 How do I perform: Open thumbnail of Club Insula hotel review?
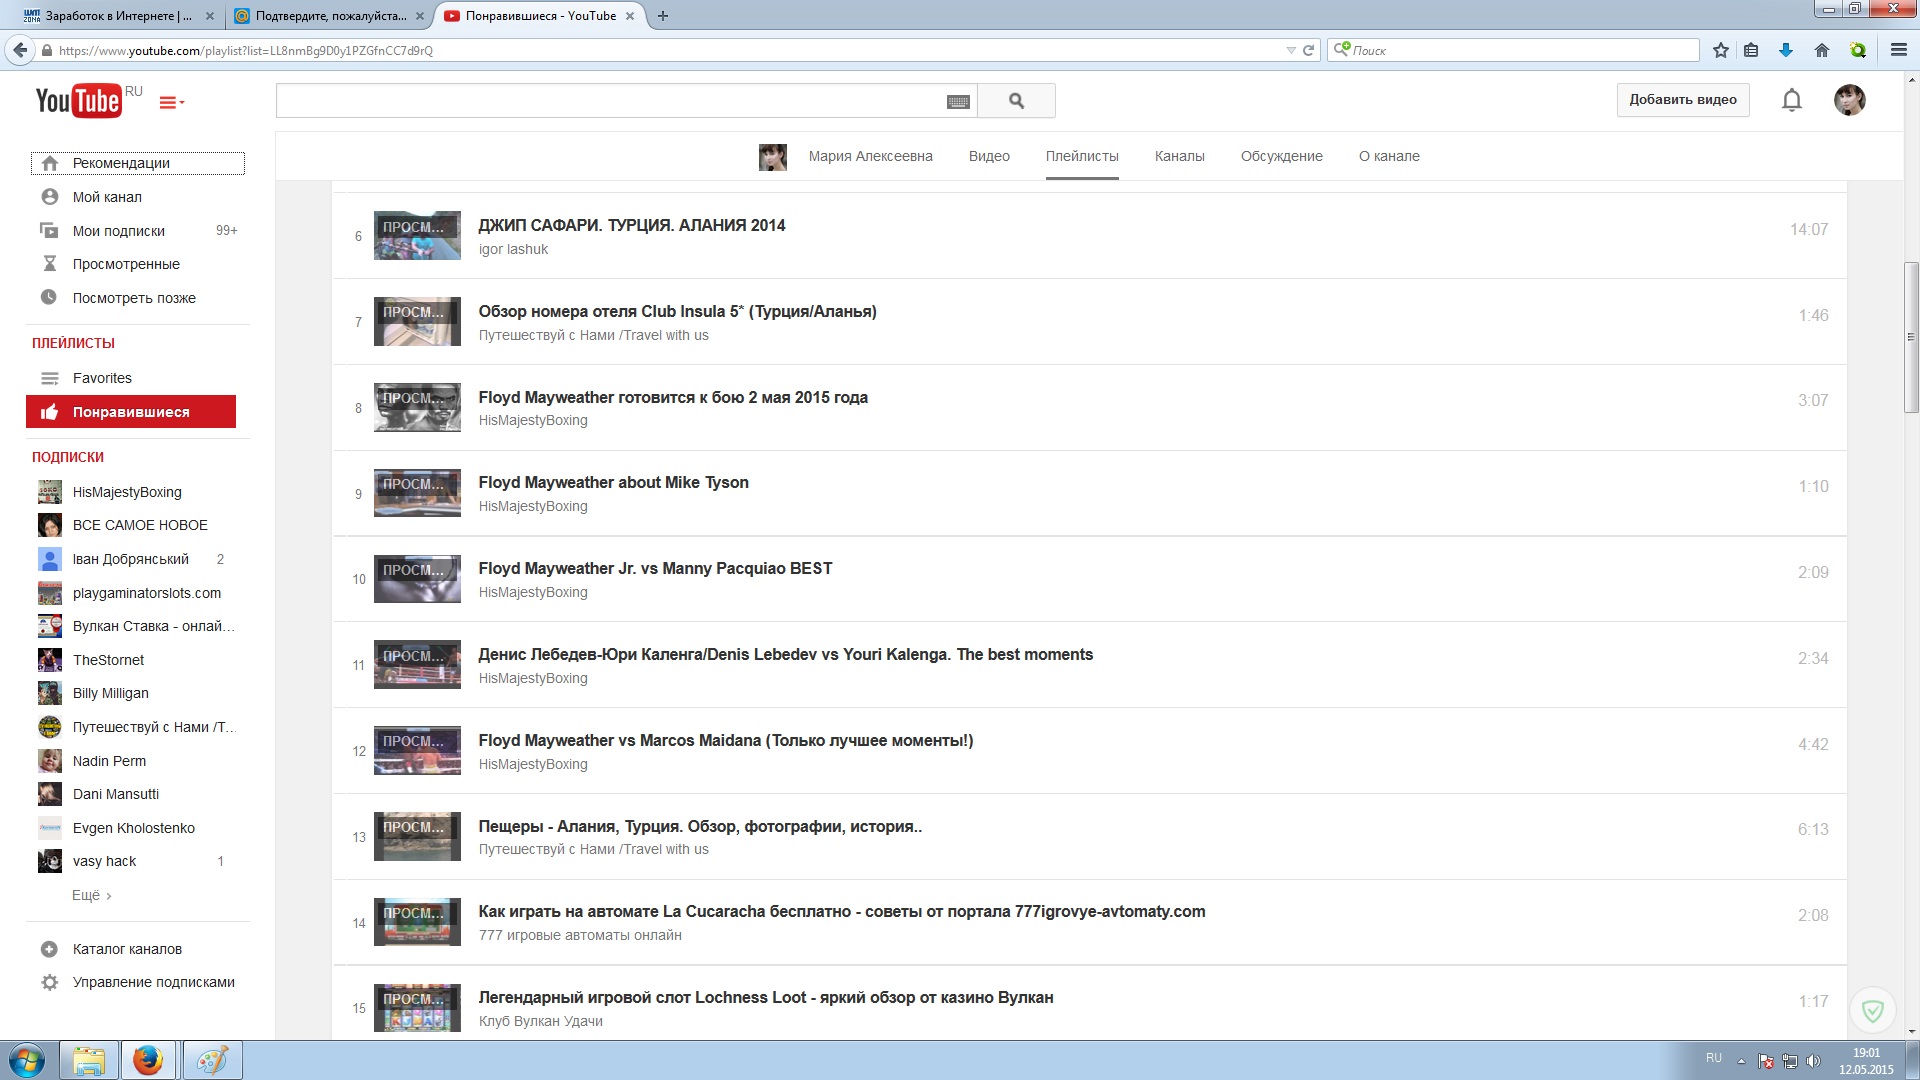click(417, 321)
